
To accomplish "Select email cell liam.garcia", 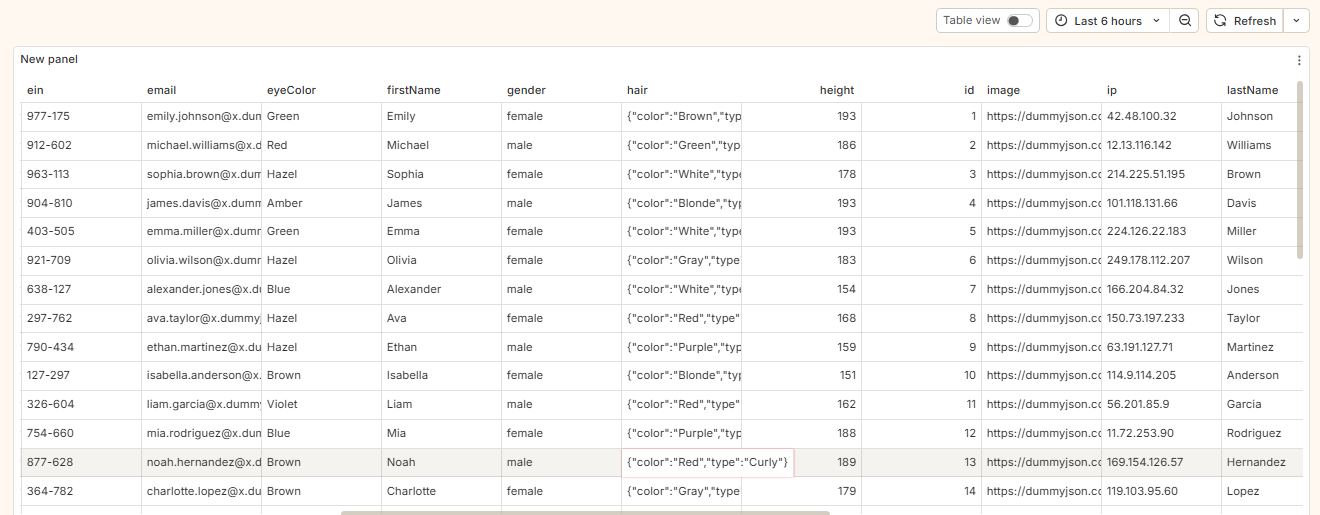I will [x=201, y=405].
